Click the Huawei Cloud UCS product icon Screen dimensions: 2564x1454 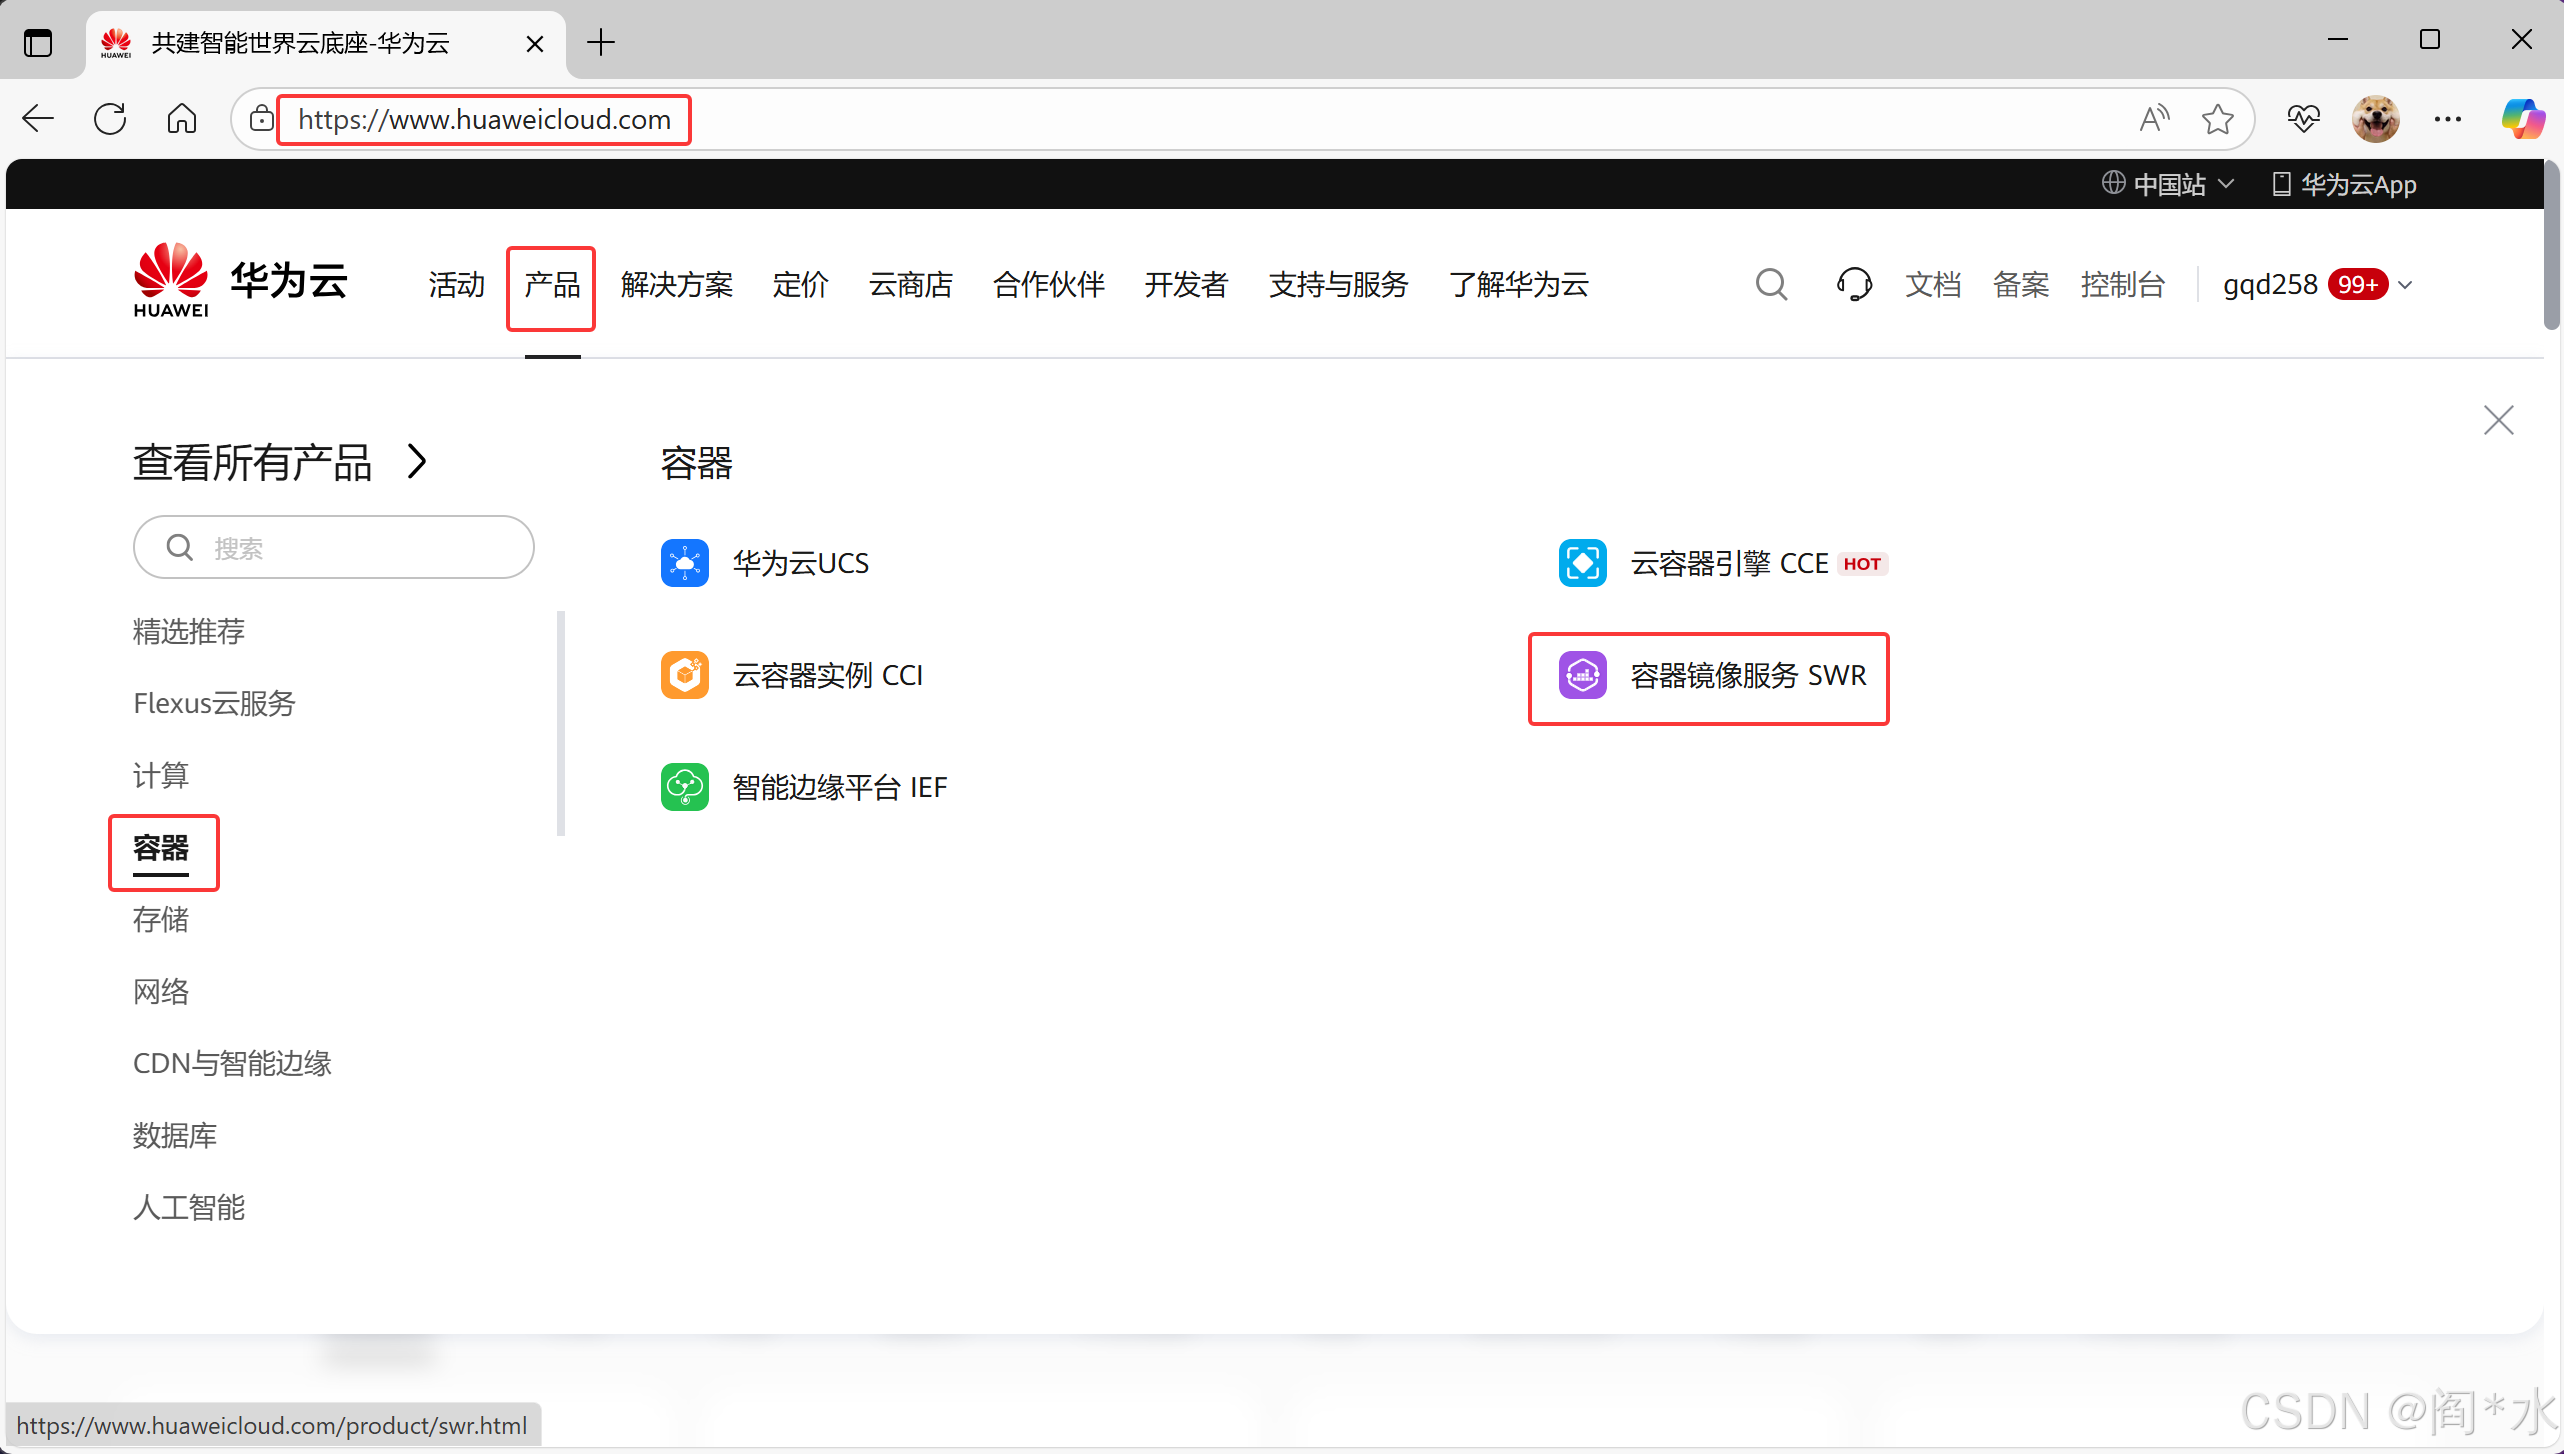pyautogui.click(x=684, y=563)
